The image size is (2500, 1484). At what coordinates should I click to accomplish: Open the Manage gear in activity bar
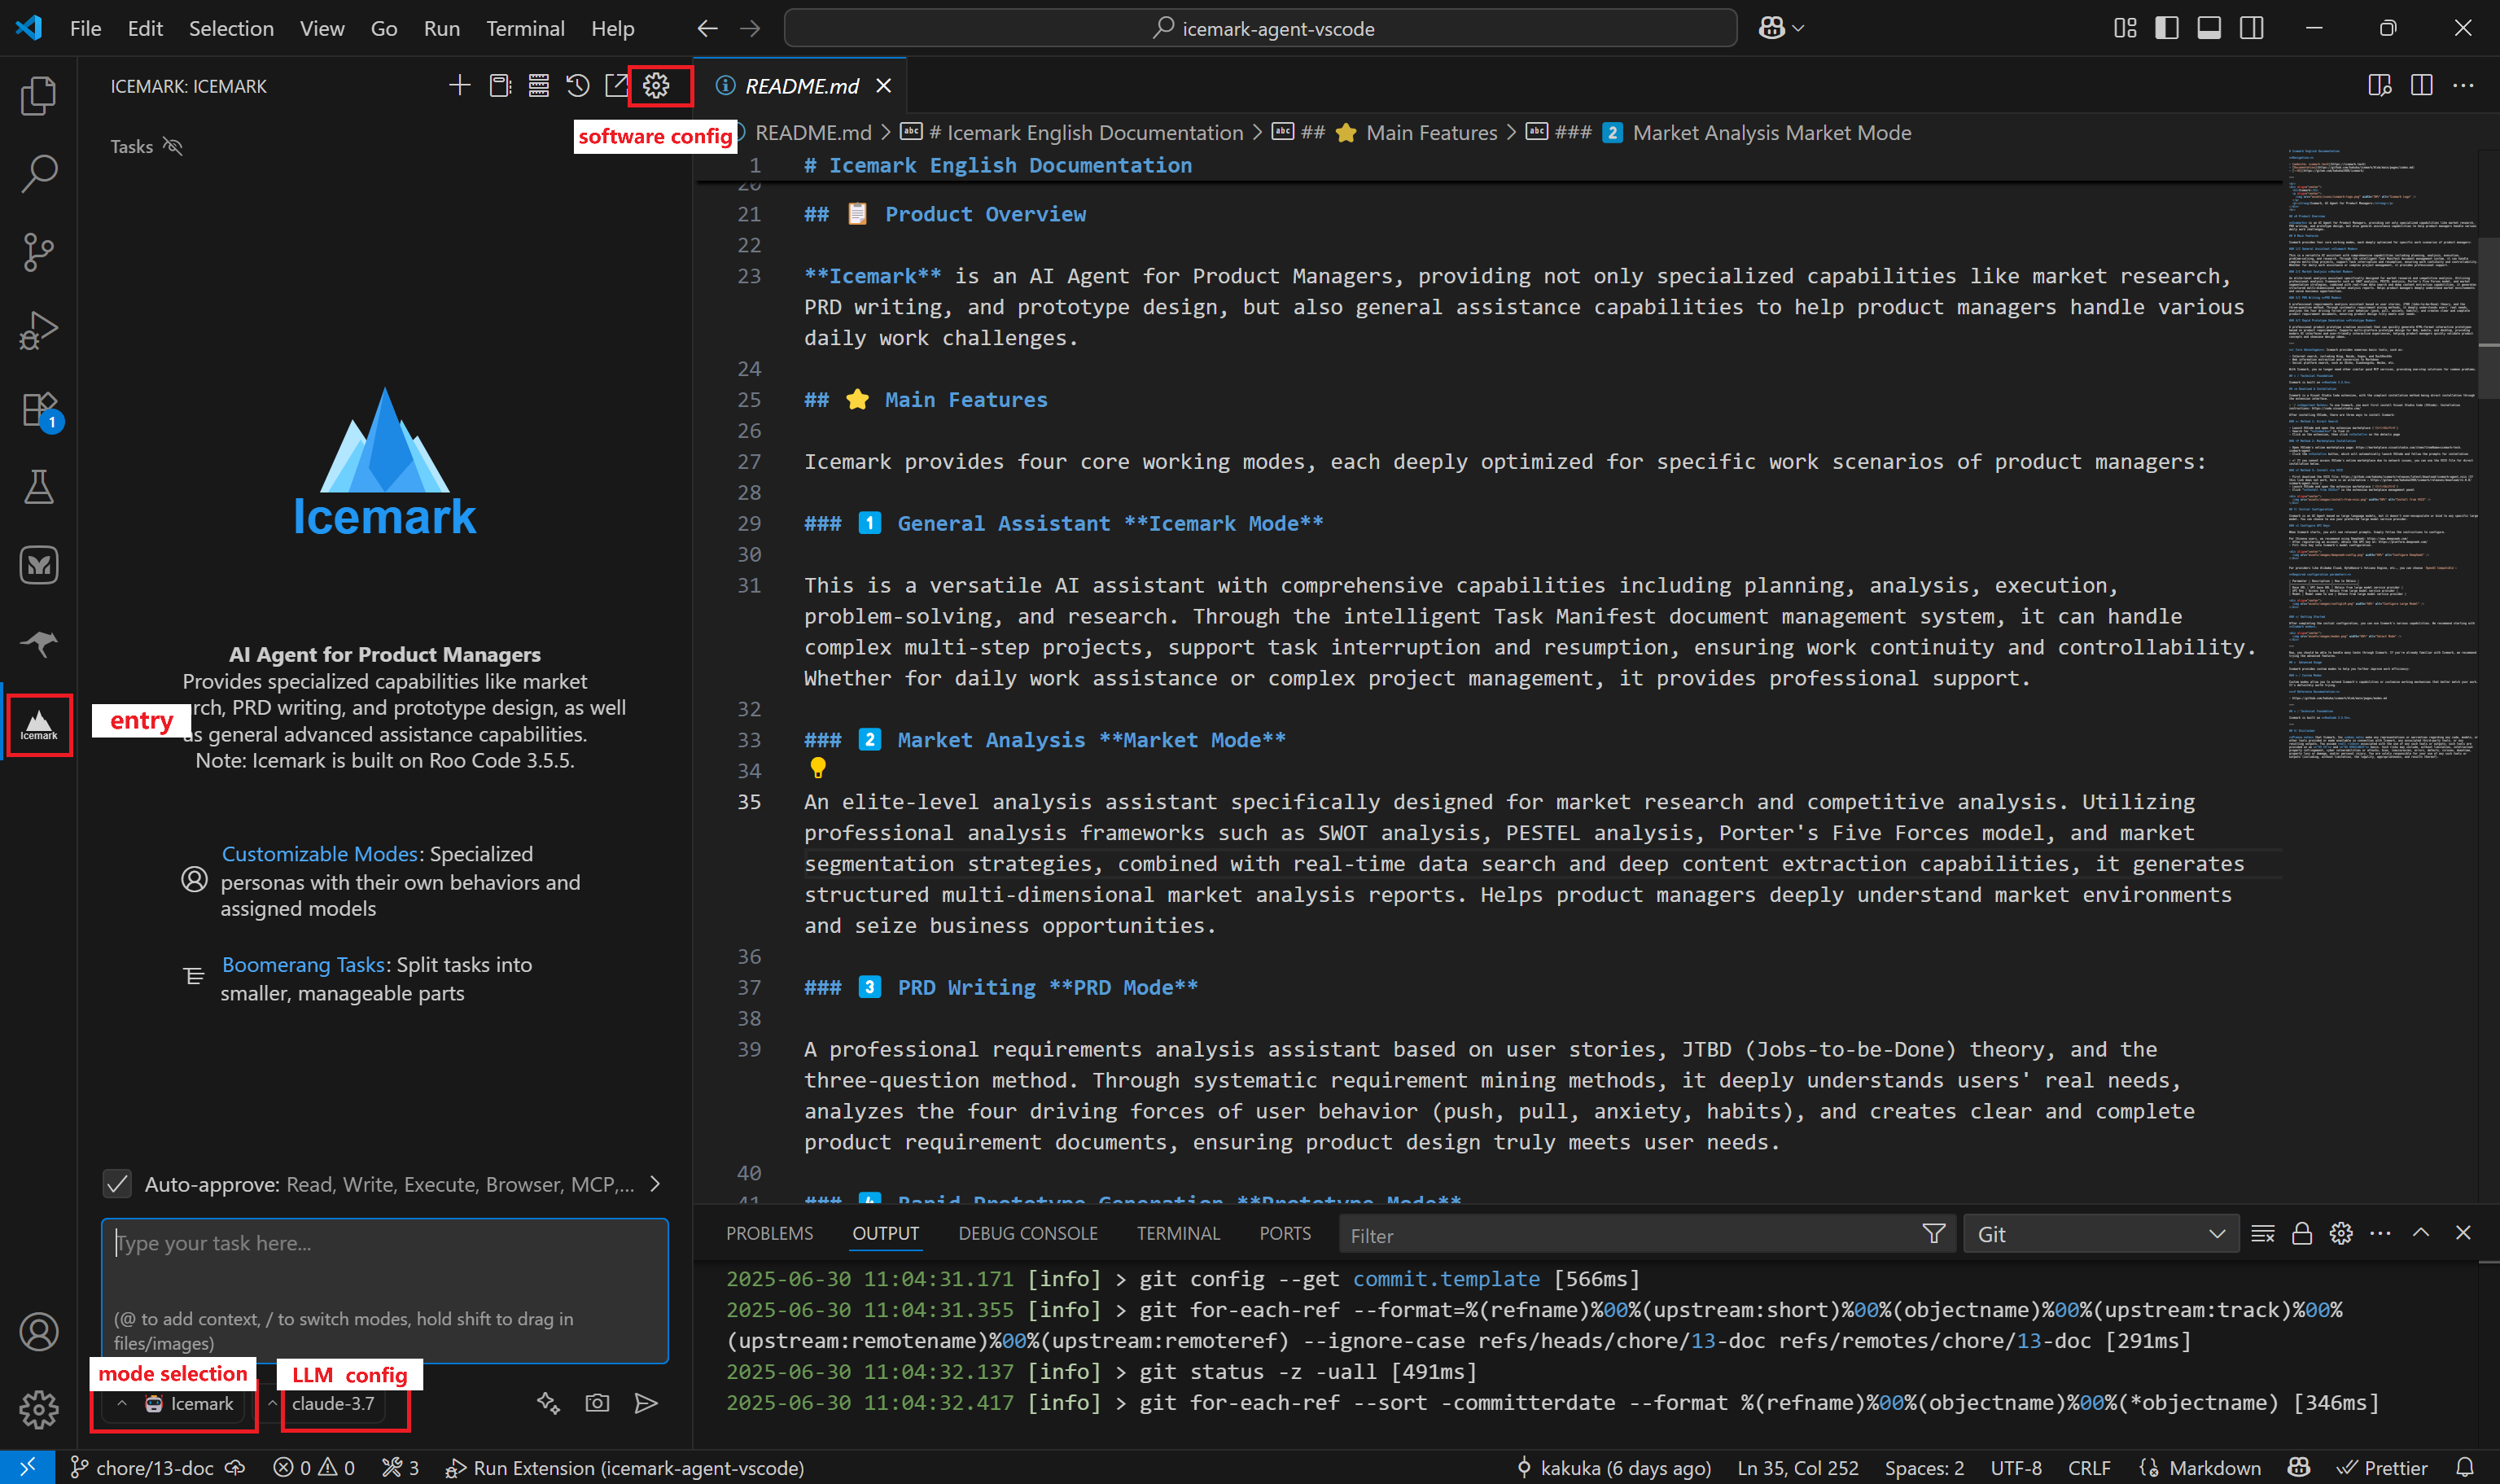click(x=38, y=1410)
